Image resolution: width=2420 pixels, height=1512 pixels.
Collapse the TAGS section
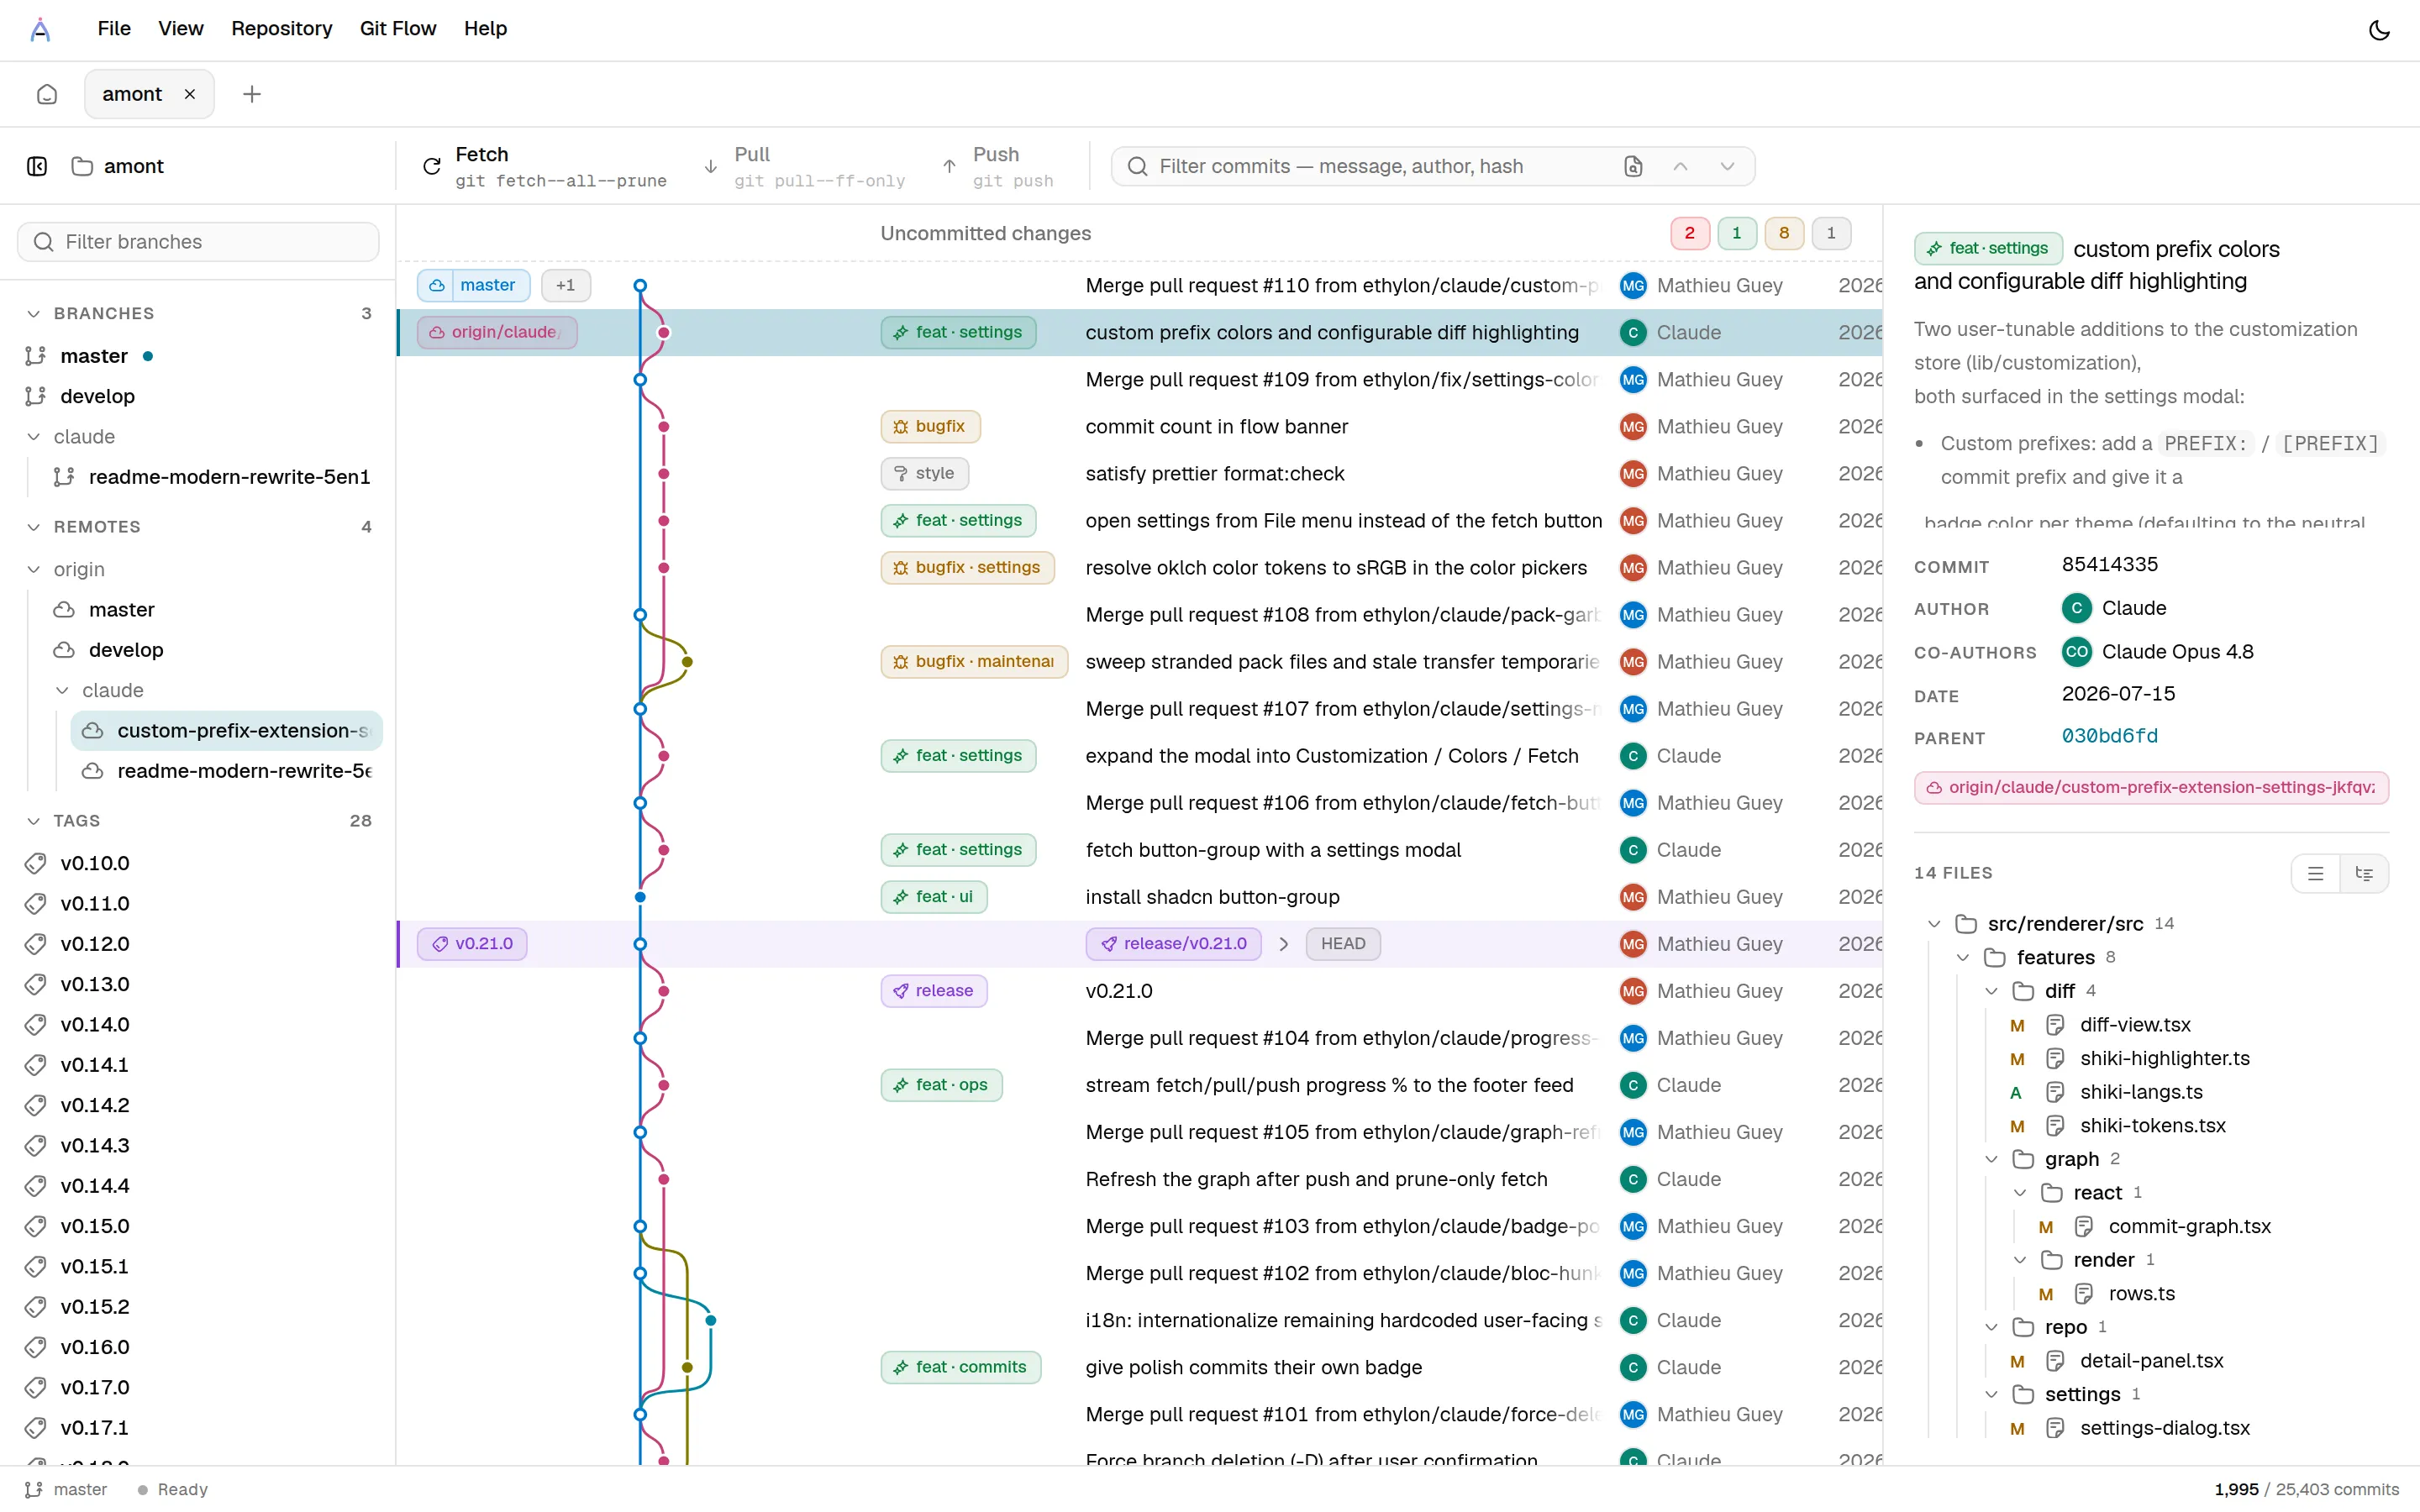tap(33, 821)
